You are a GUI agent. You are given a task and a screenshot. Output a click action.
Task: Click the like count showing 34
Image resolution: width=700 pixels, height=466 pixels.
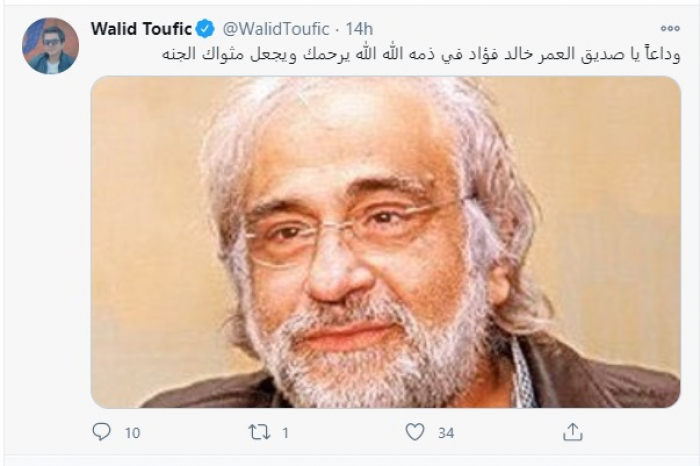pyautogui.click(x=446, y=433)
